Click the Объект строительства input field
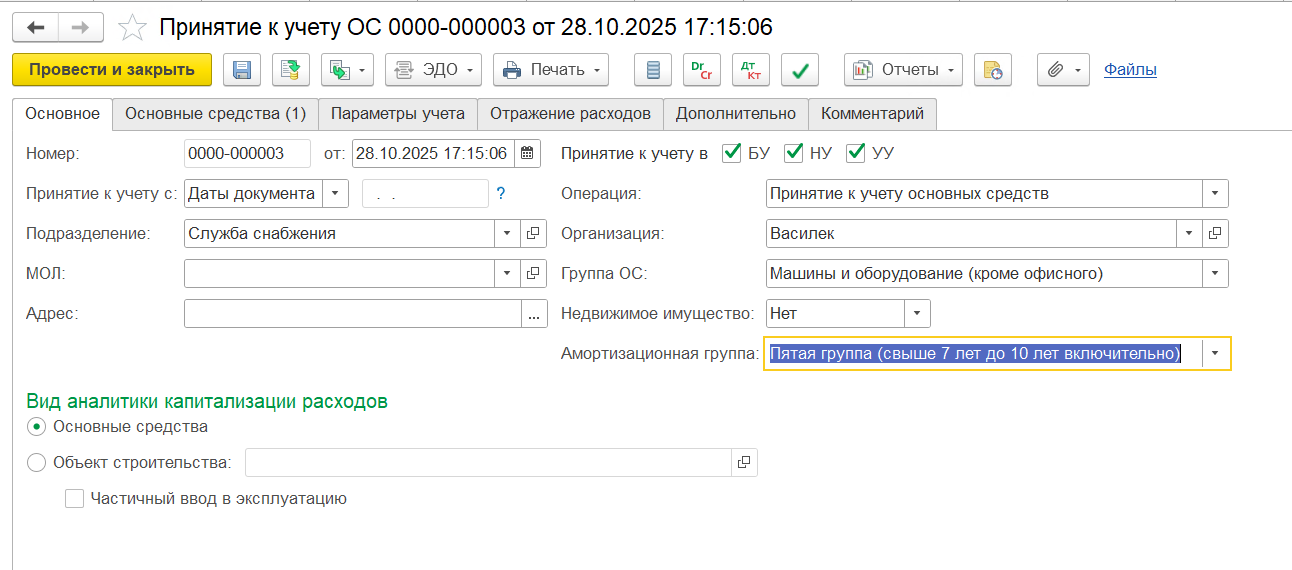The width and height of the screenshot is (1292, 570). (x=489, y=462)
